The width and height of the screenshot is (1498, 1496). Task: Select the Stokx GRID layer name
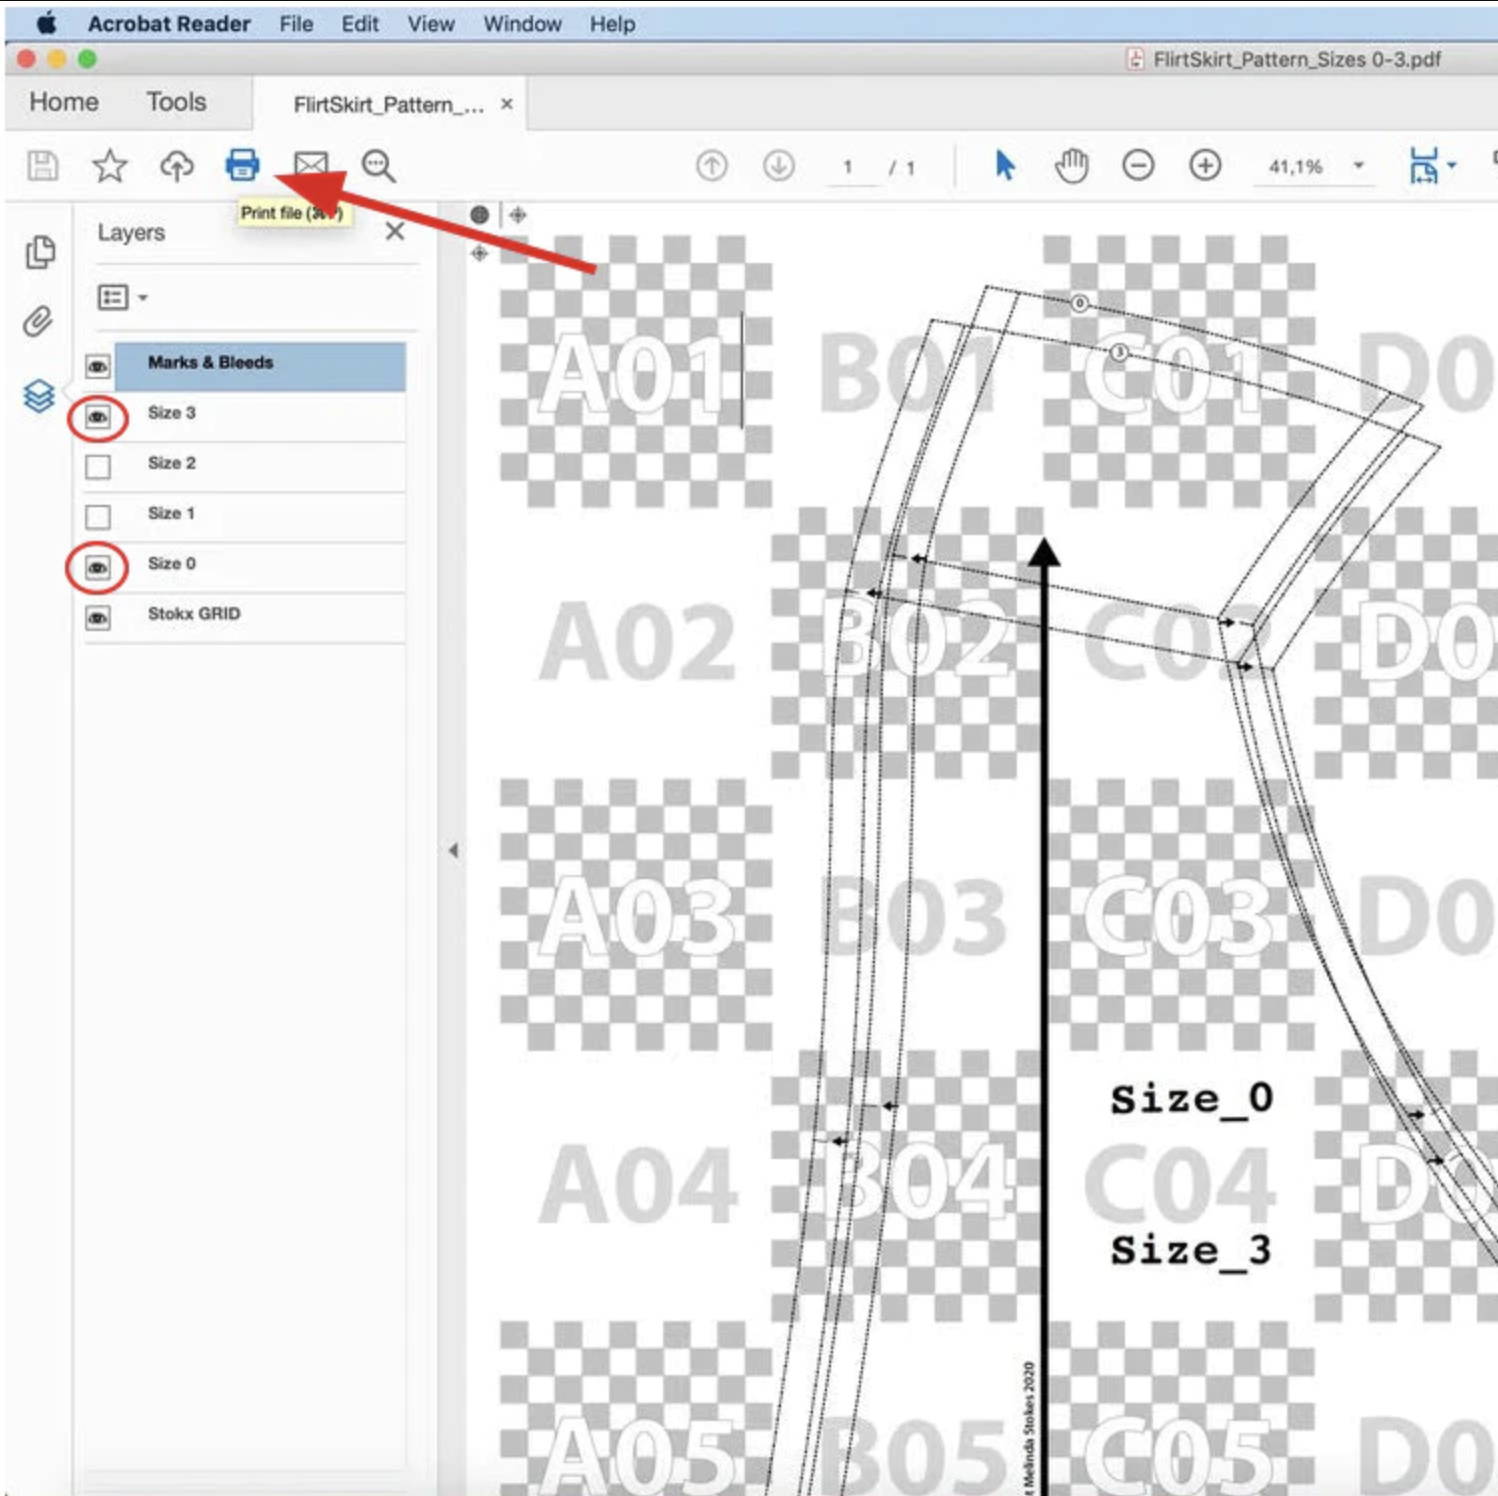[x=194, y=613]
